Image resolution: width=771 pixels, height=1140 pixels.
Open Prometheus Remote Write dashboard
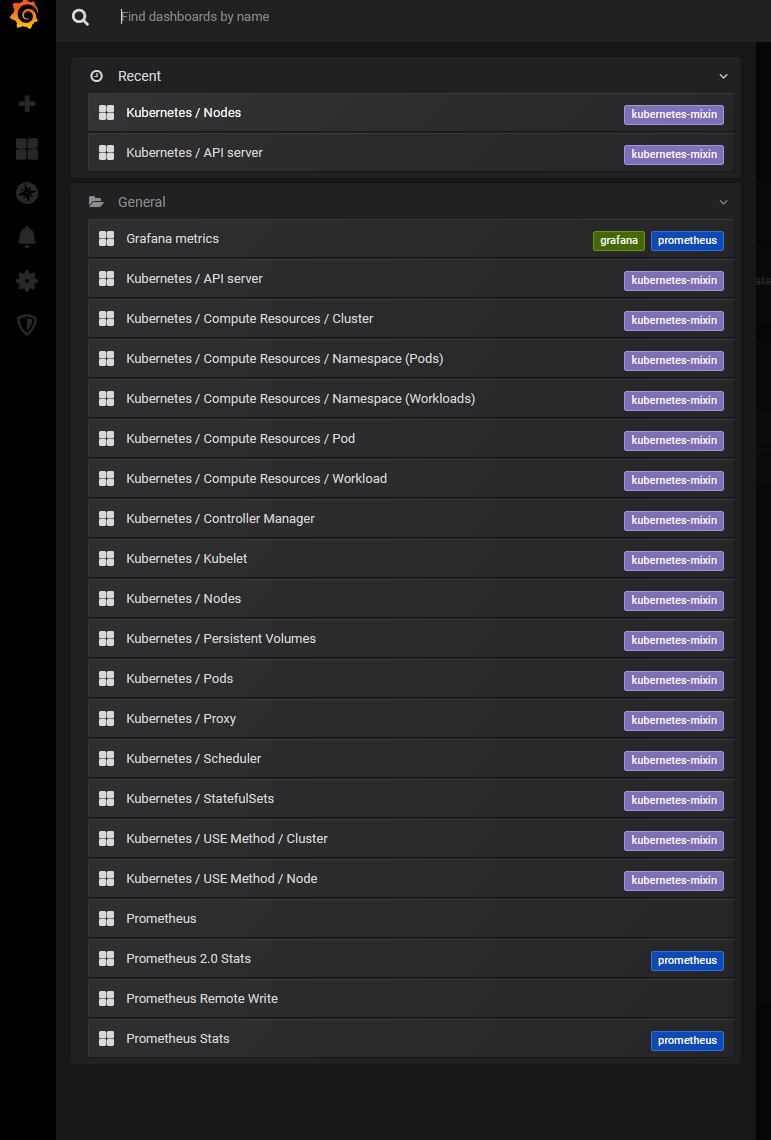[410, 998]
